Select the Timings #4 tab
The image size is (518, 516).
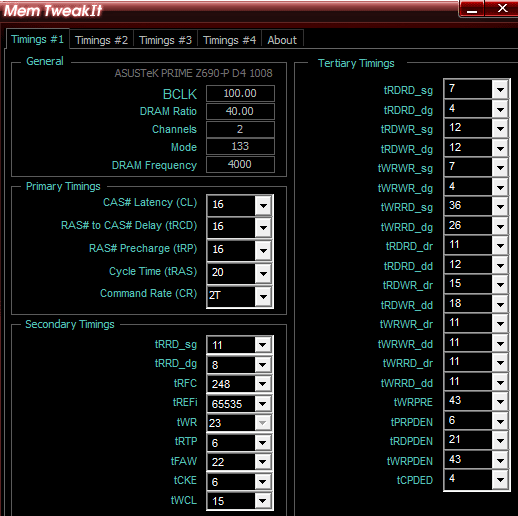[229, 40]
